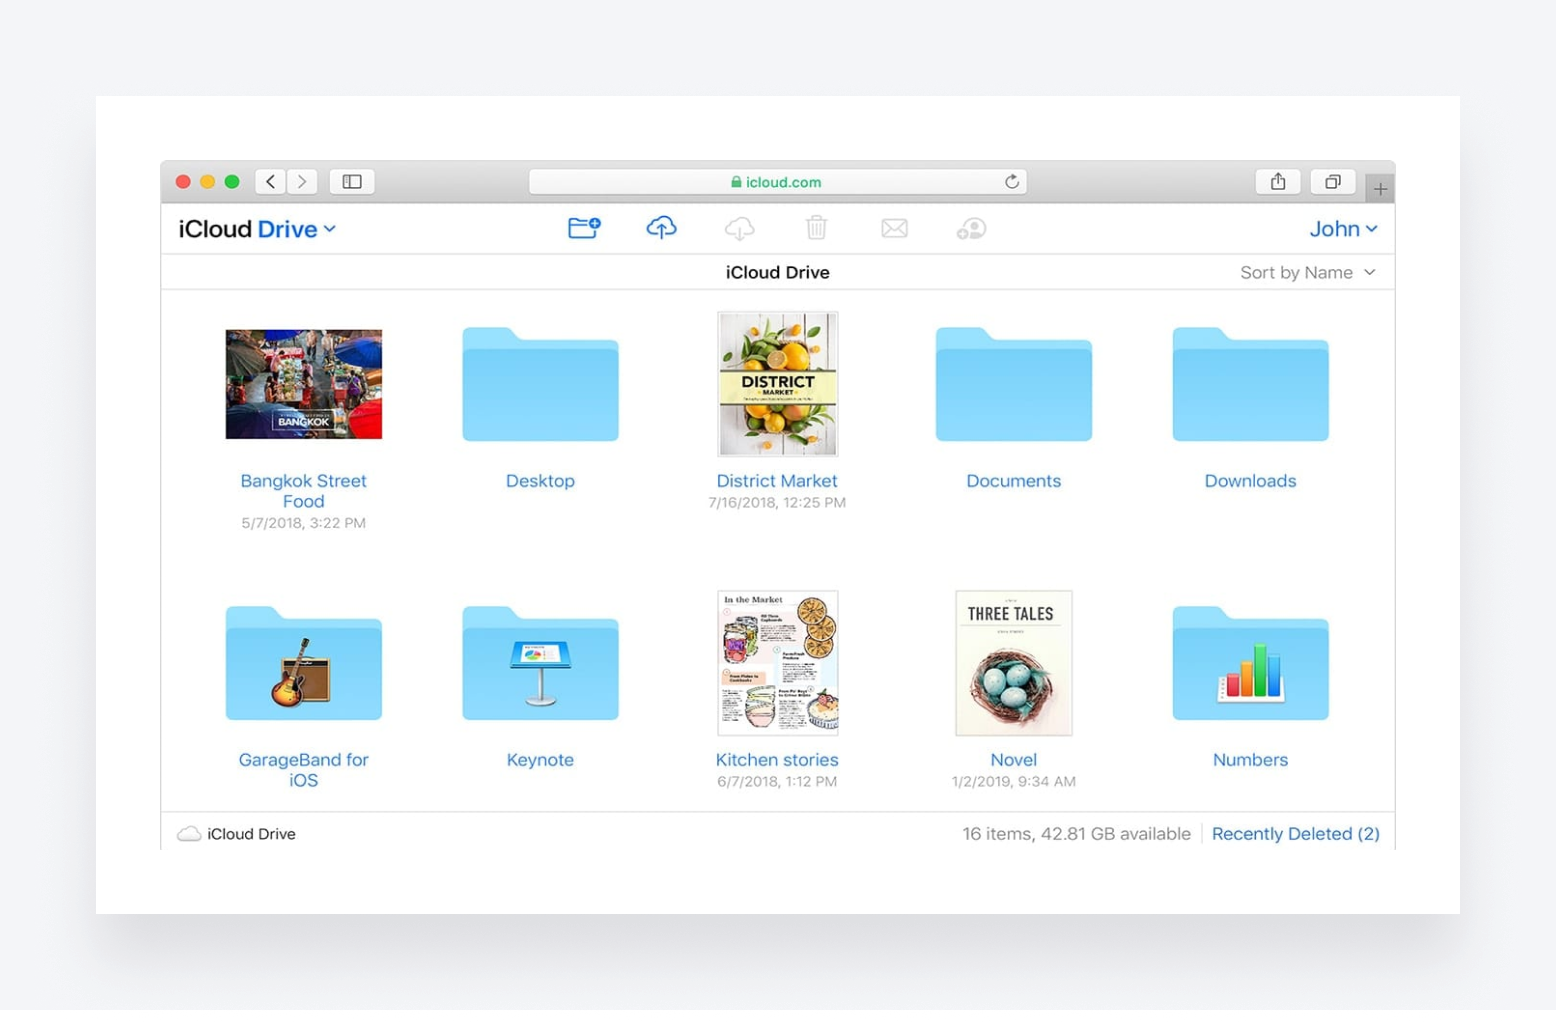Viewport: 1556px width, 1022px height.
Task: Open the Recently Deleted items
Action: coord(1295,833)
